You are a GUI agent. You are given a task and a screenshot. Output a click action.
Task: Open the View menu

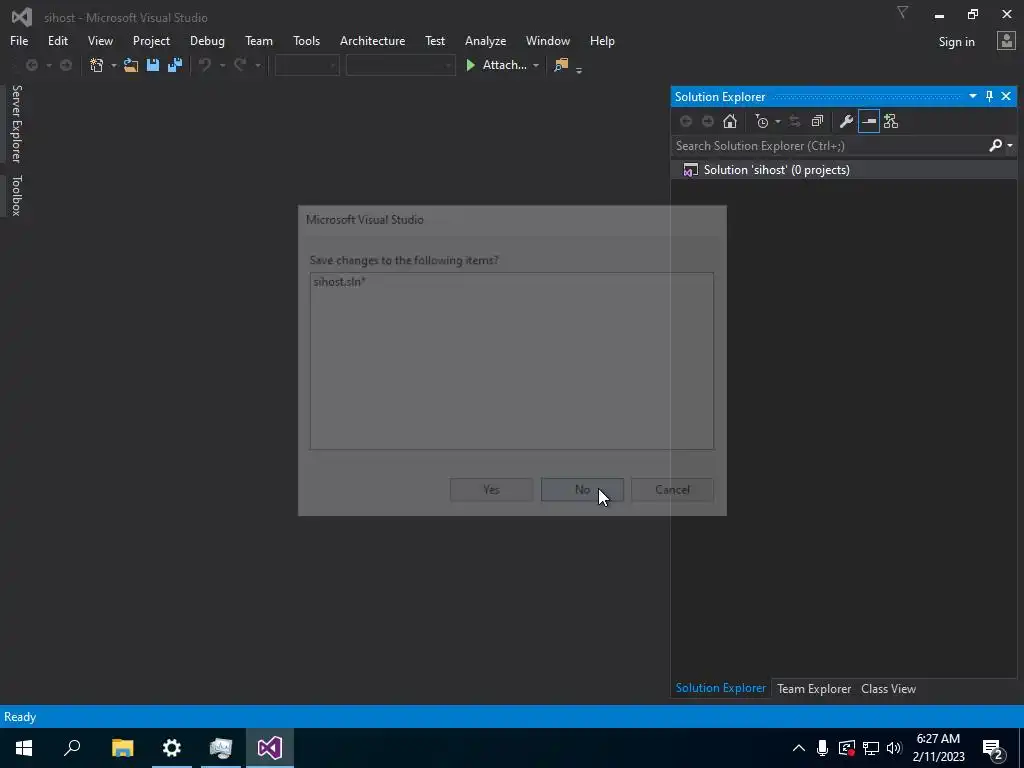point(100,40)
